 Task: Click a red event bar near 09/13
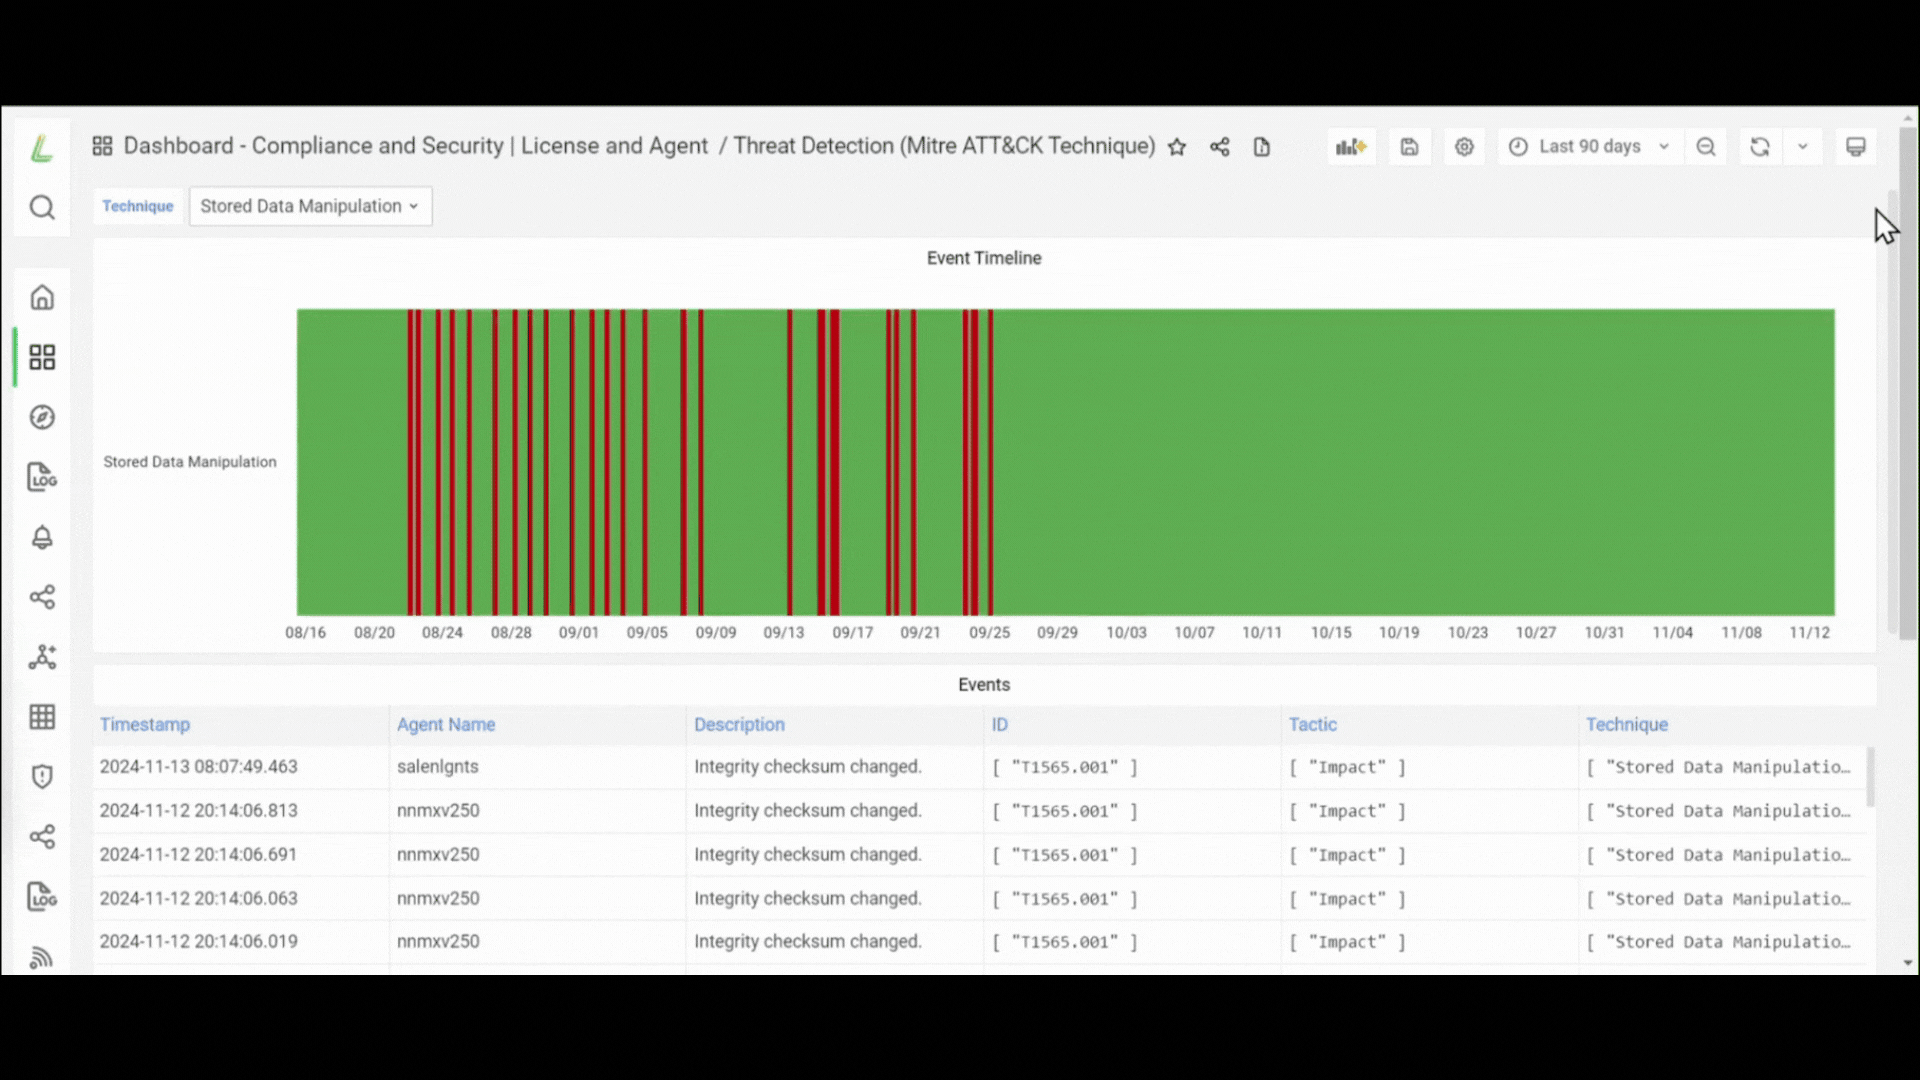pyautogui.click(x=790, y=462)
